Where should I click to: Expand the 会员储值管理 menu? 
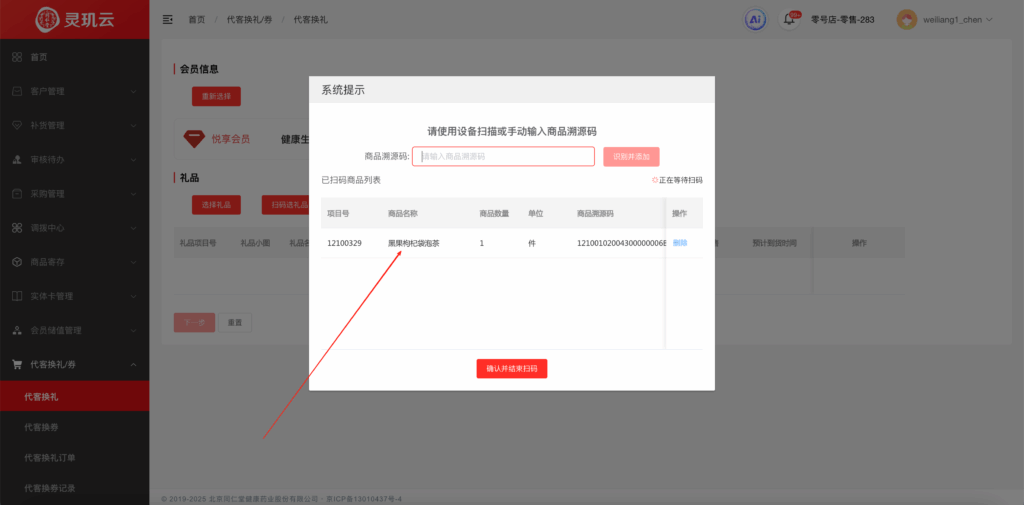[74, 330]
